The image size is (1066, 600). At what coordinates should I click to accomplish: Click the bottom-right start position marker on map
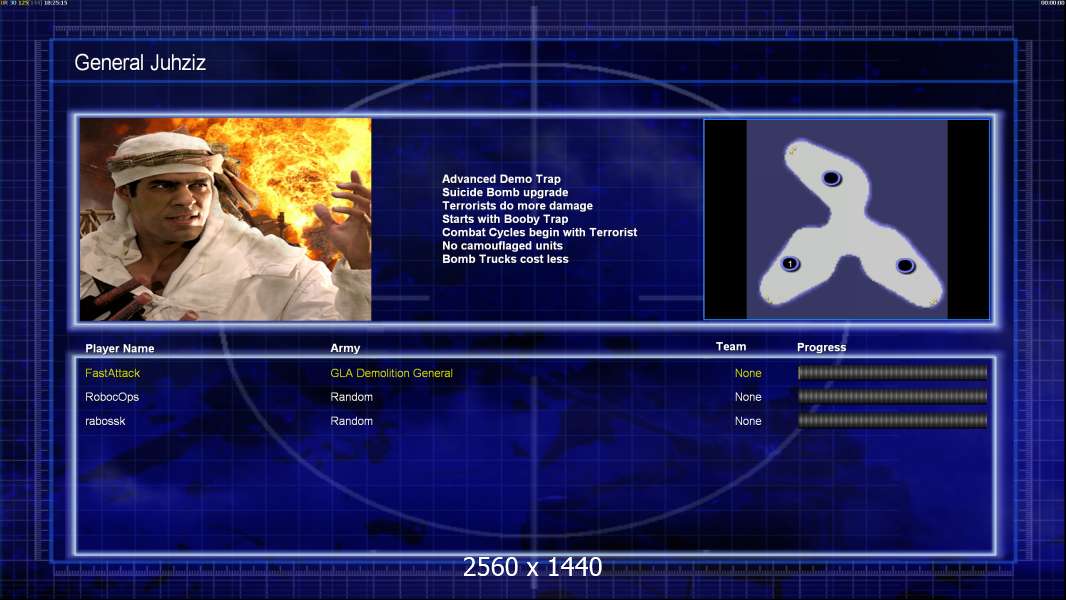[x=905, y=266]
